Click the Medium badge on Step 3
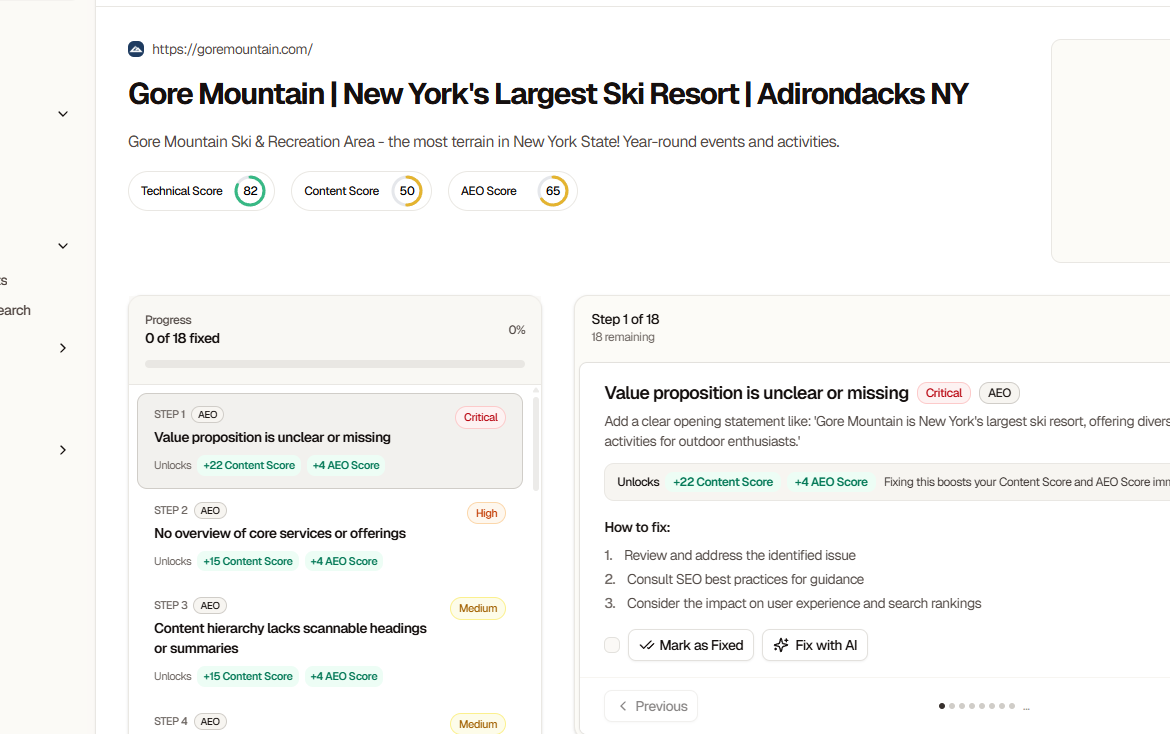This screenshot has width=1170, height=734. point(478,608)
